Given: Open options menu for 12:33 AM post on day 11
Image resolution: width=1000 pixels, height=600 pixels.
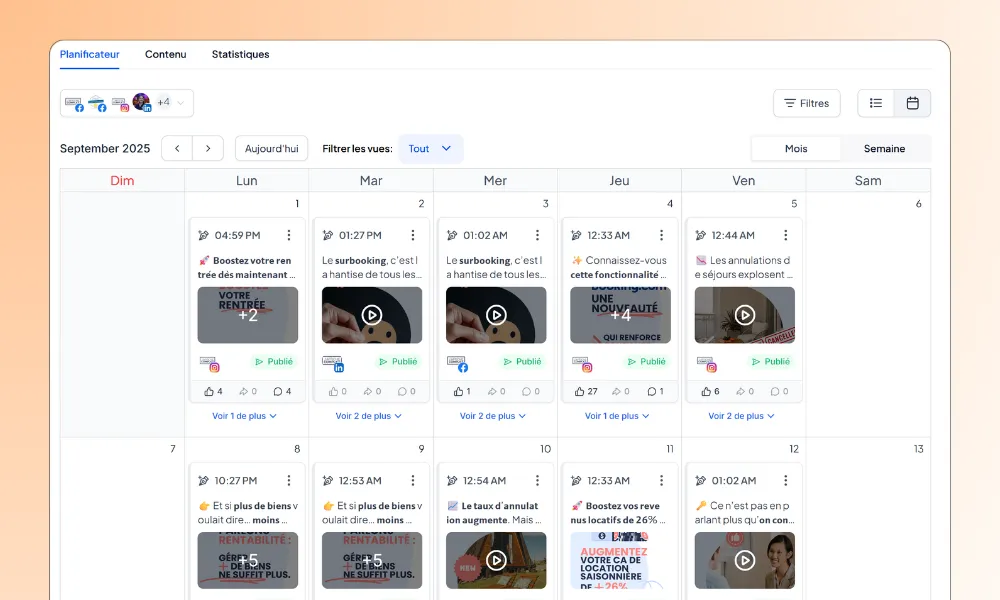Looking at the screenshot, I should (x=661, y=480).
